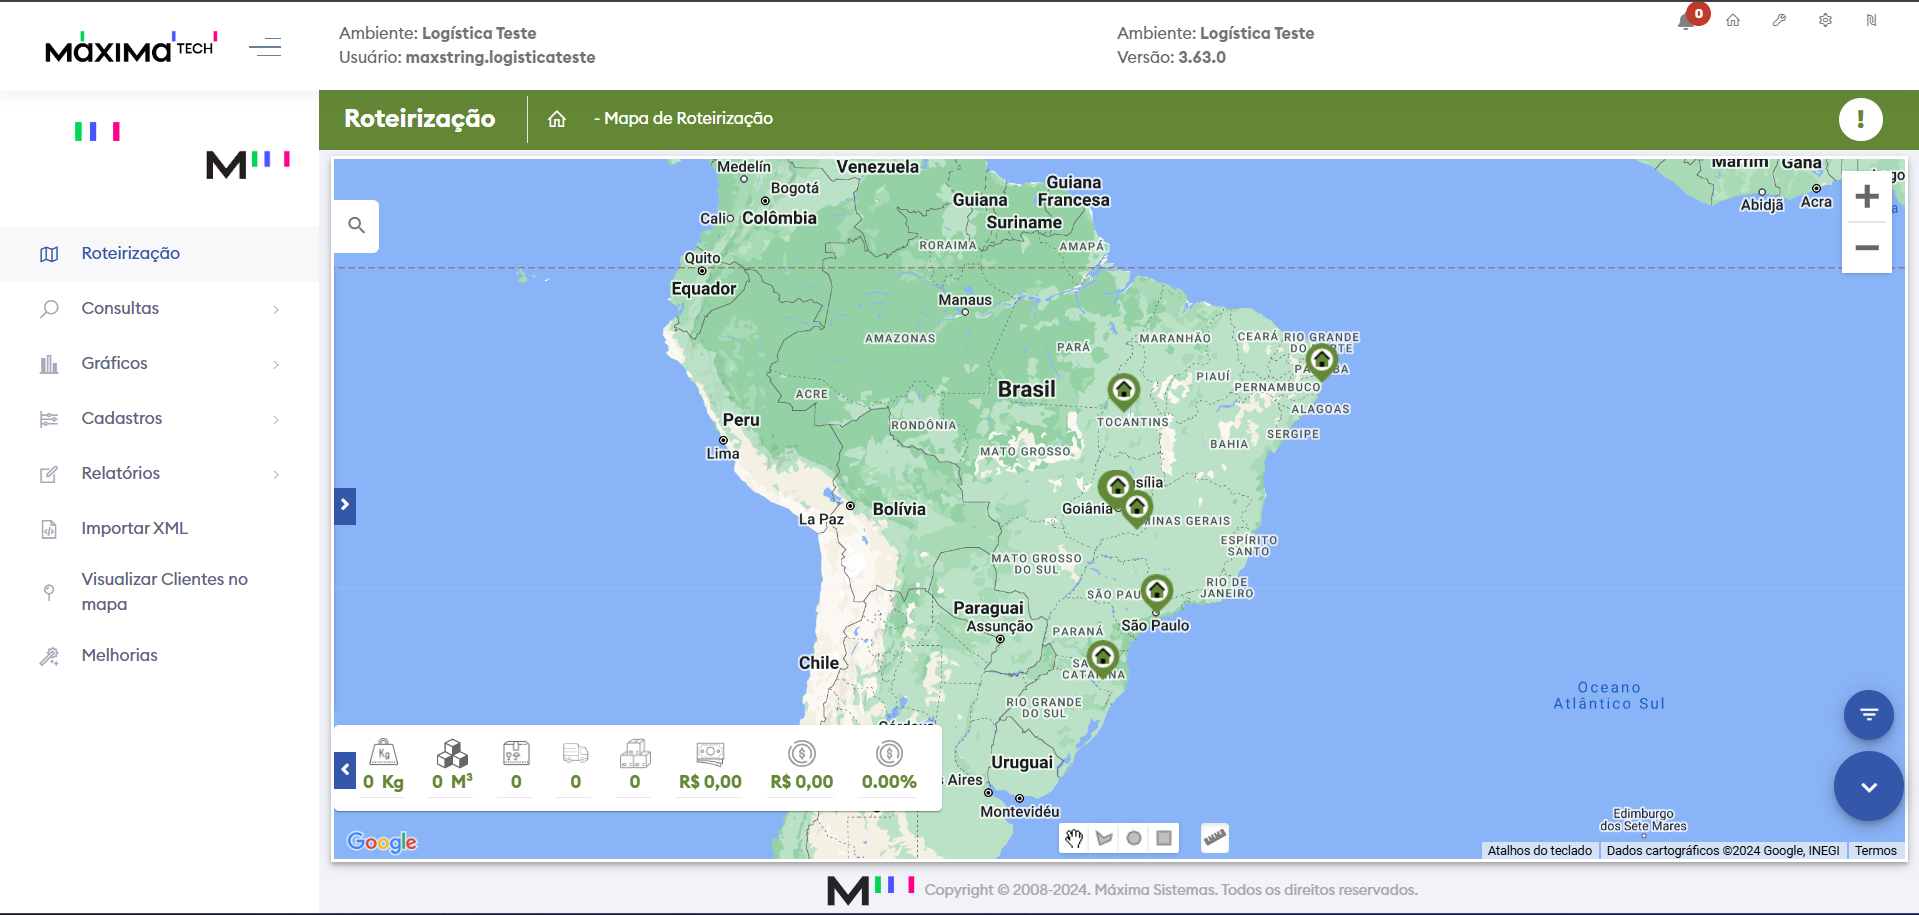This screenshot has width=1919, height=915.
Task: Click the Kg weight icon in totals bar
Action: pos(384,753)
